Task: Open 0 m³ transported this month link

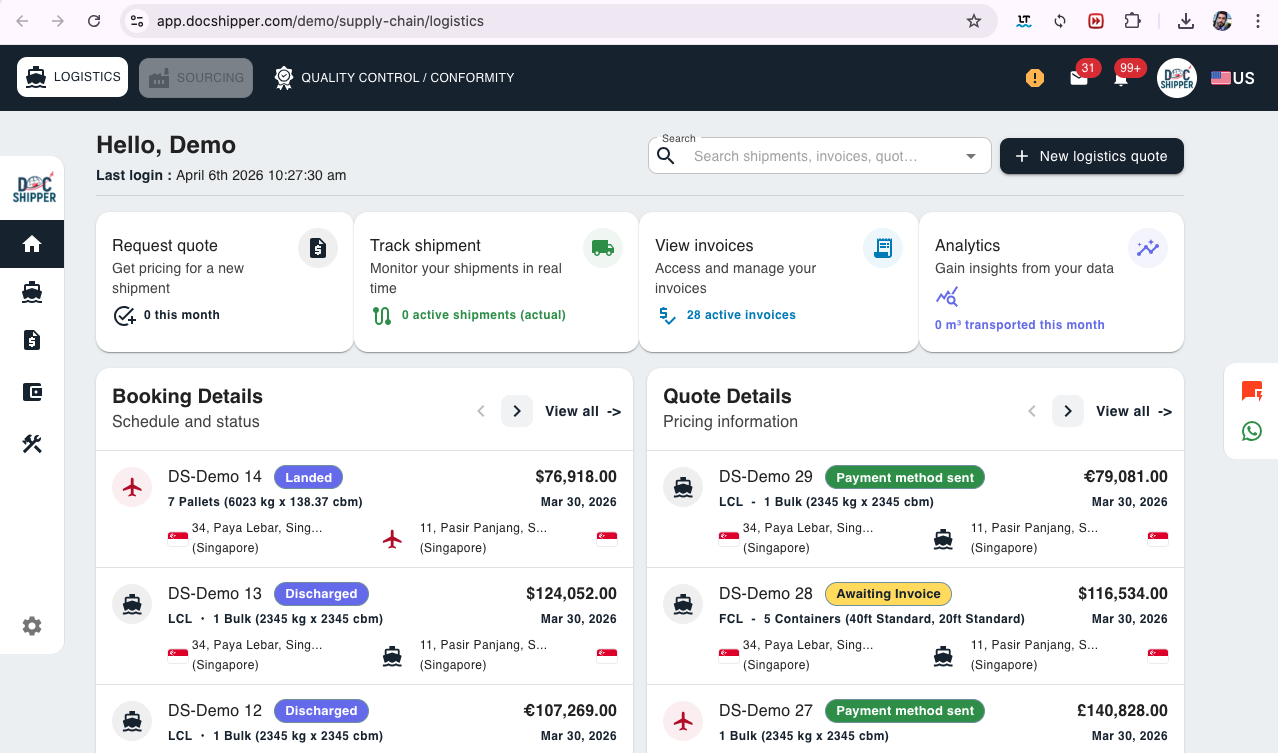Action: click(1020, 324)
